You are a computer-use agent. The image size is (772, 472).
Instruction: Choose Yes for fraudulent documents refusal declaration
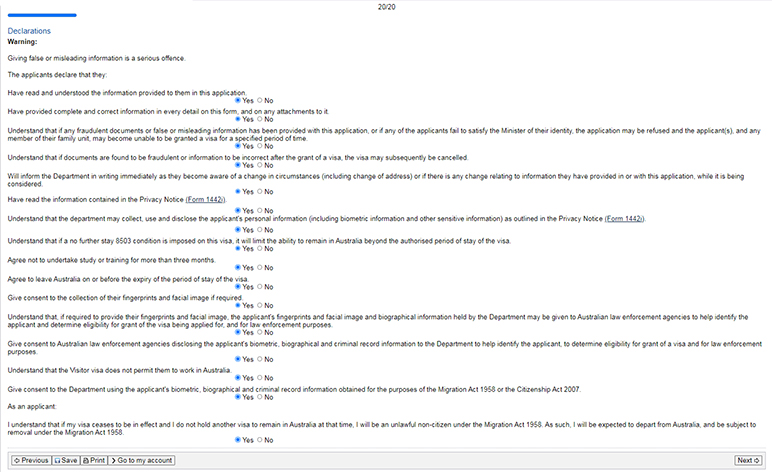pyautogui.click(x=238, y=146)
